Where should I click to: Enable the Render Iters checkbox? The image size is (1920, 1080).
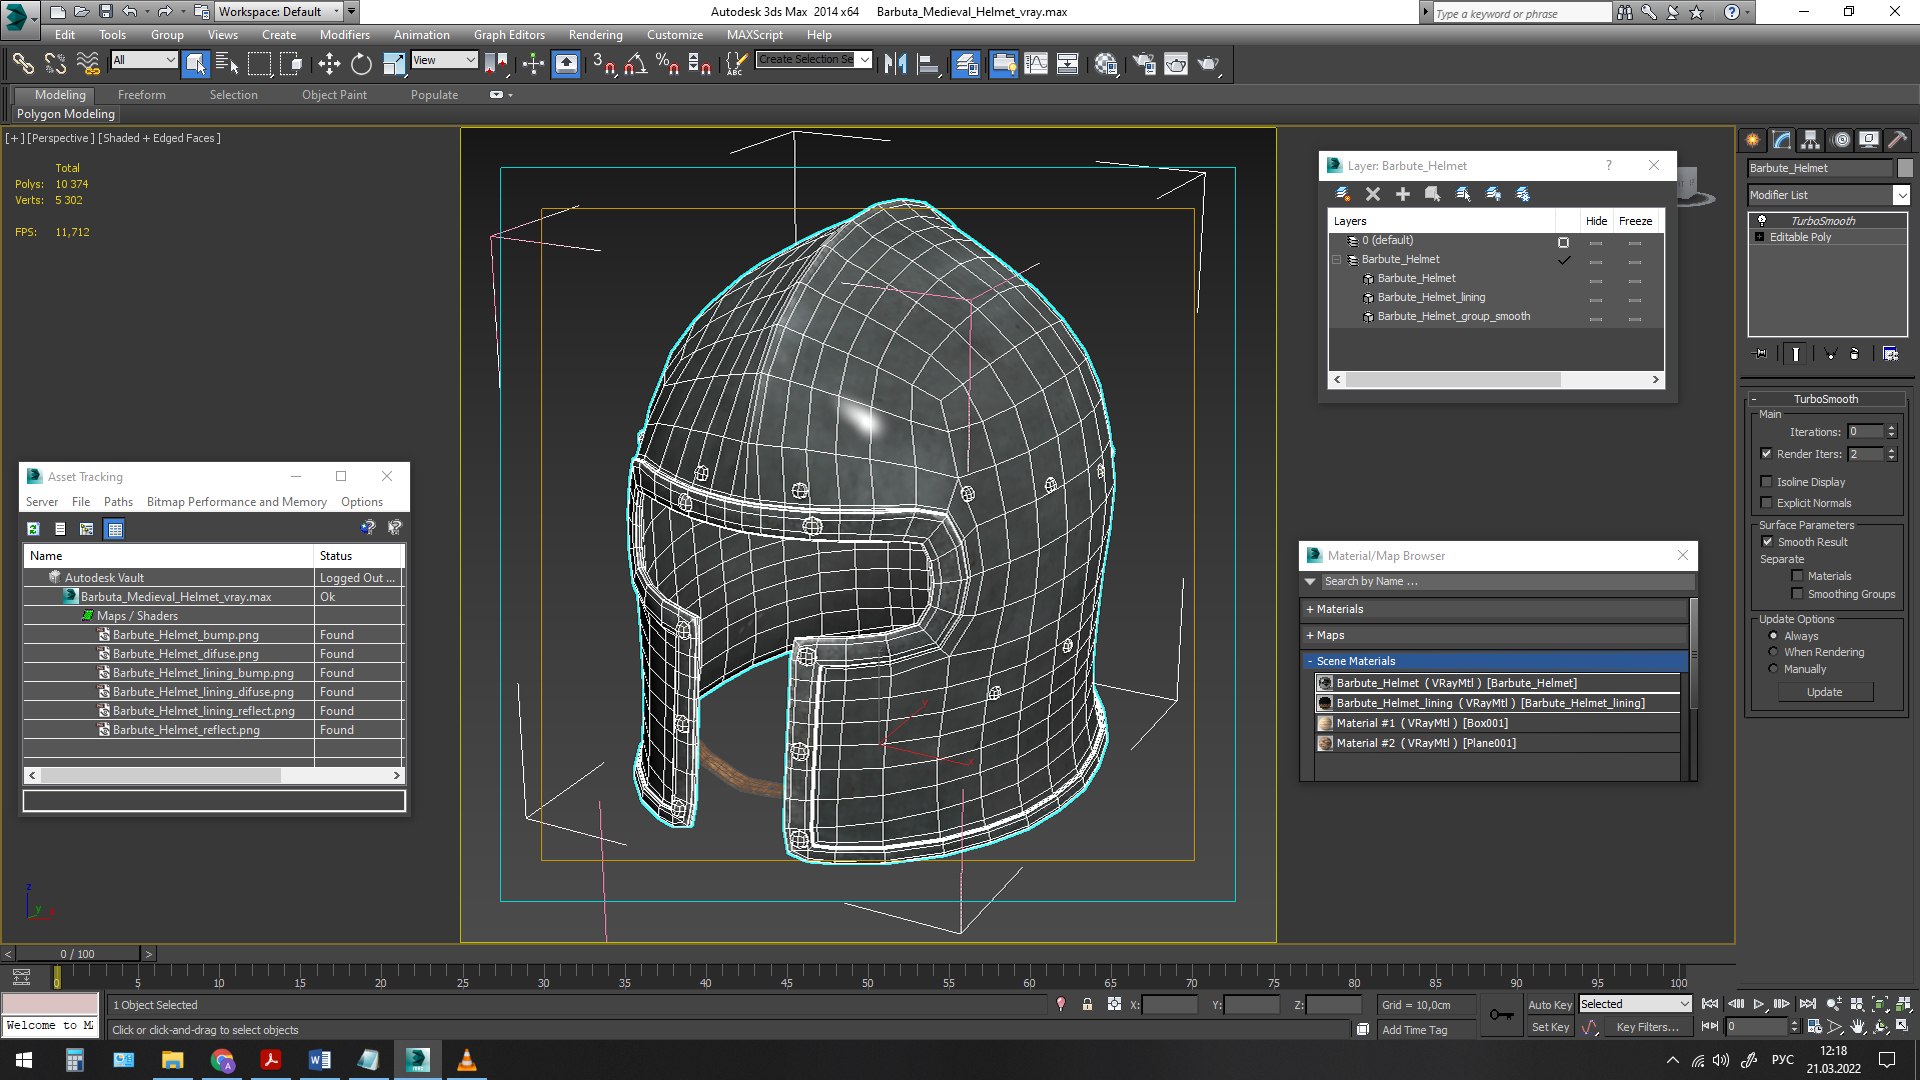[1766, 454]
